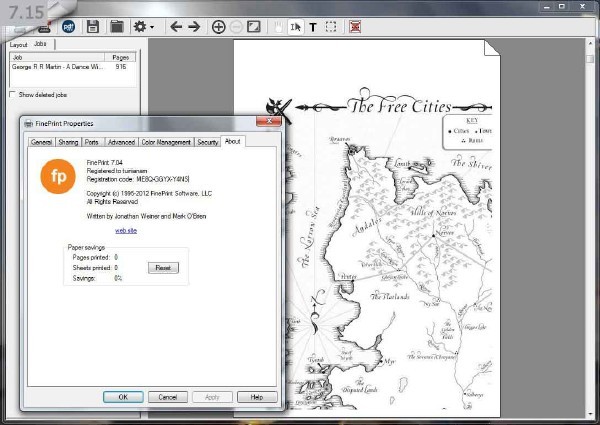Click OK in FinePrint Properties

123,397
